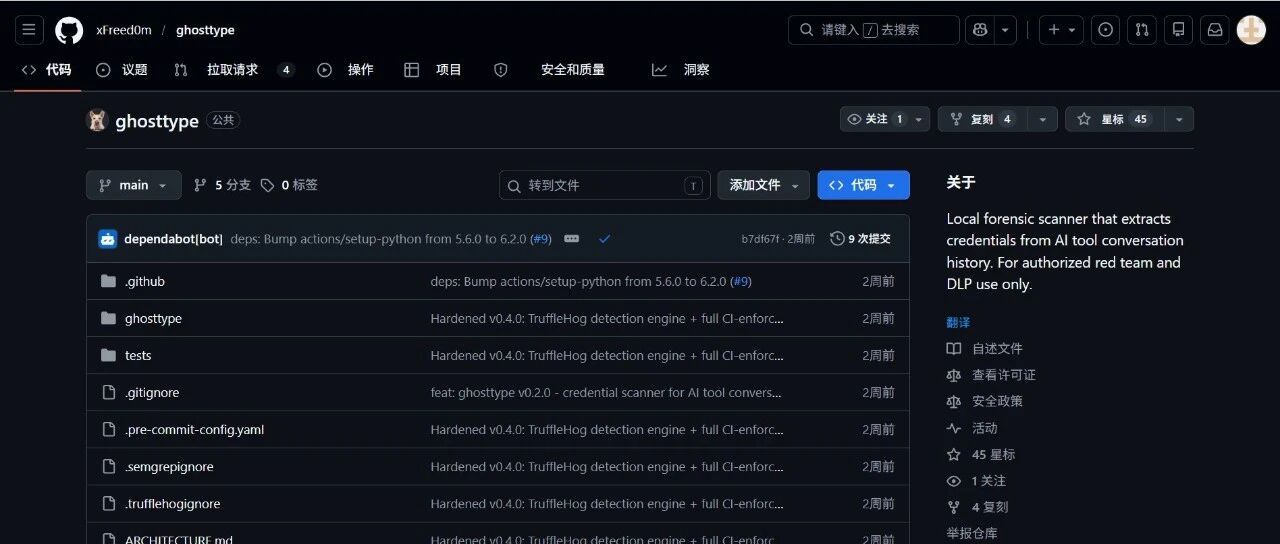Click the .gitignore commit message feat: ghosttype v0.2.0
The width and height of the screenshot is (1280, 544).
[x=607, y=393]
